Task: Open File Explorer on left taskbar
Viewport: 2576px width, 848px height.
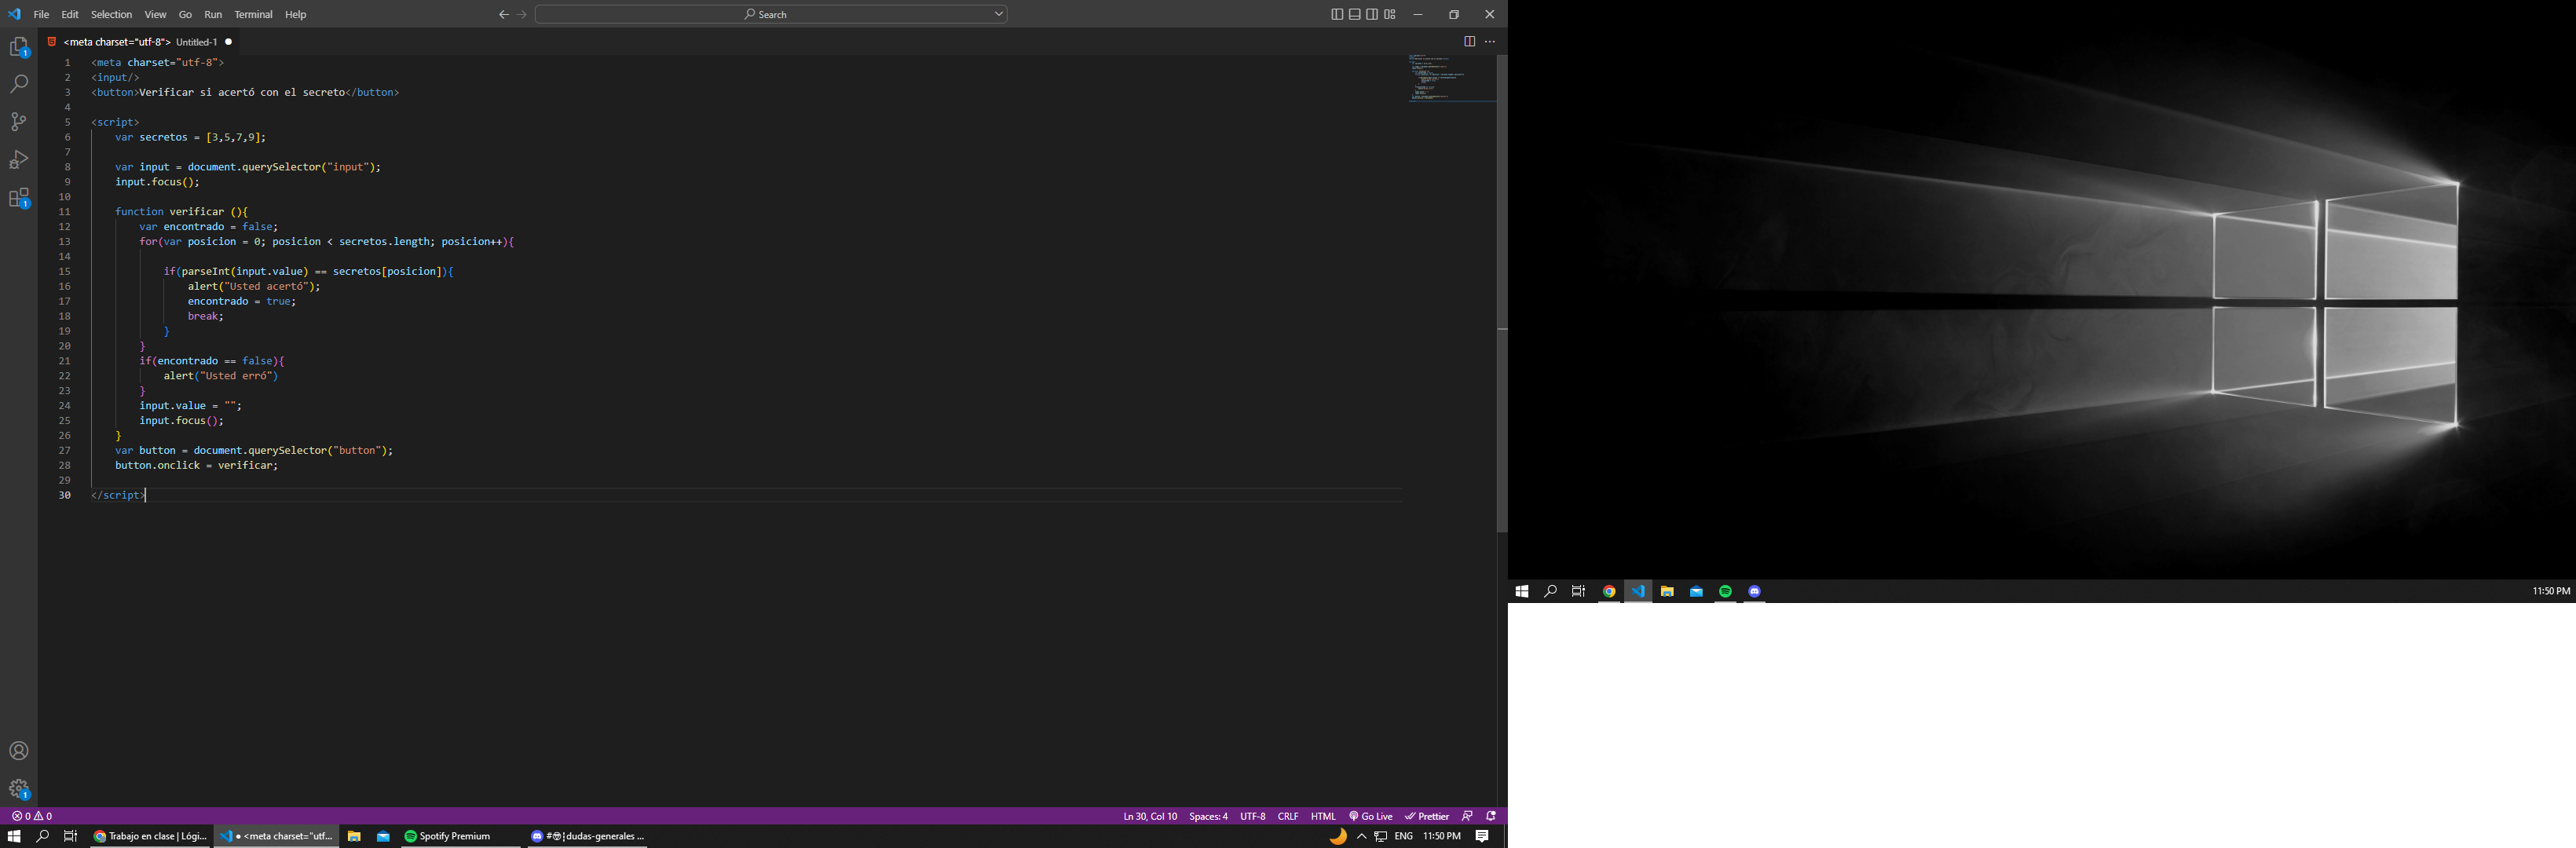Action: pyautogui.click(x=354, y=836)
